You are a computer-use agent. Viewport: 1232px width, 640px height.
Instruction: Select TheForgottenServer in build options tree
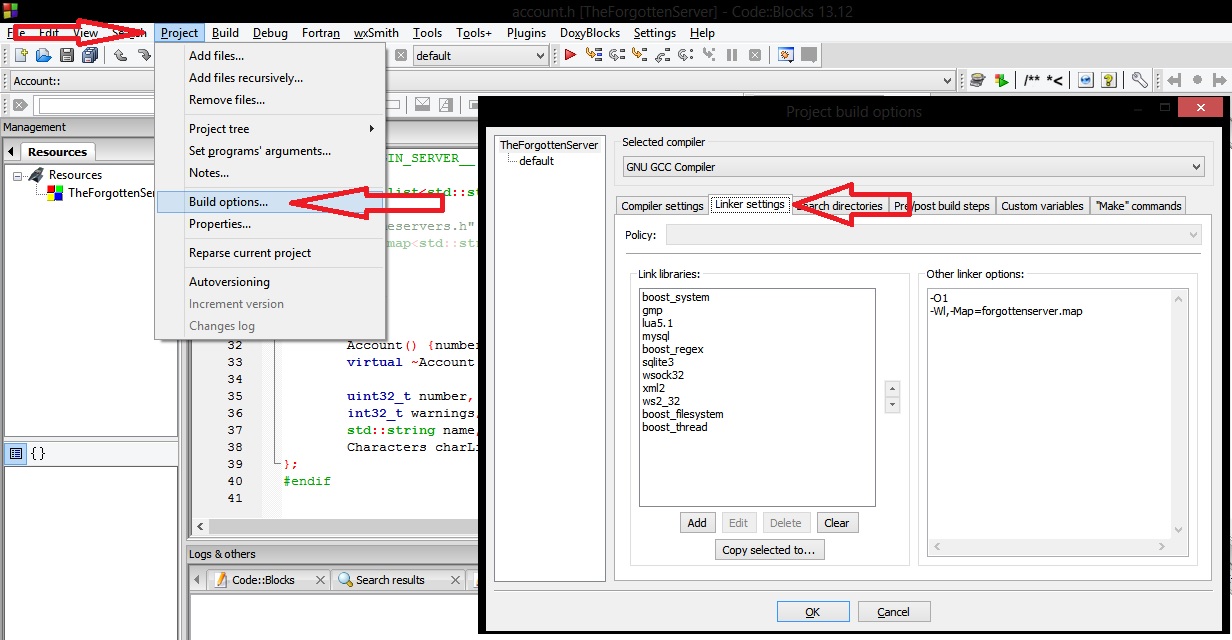[549, 145]
